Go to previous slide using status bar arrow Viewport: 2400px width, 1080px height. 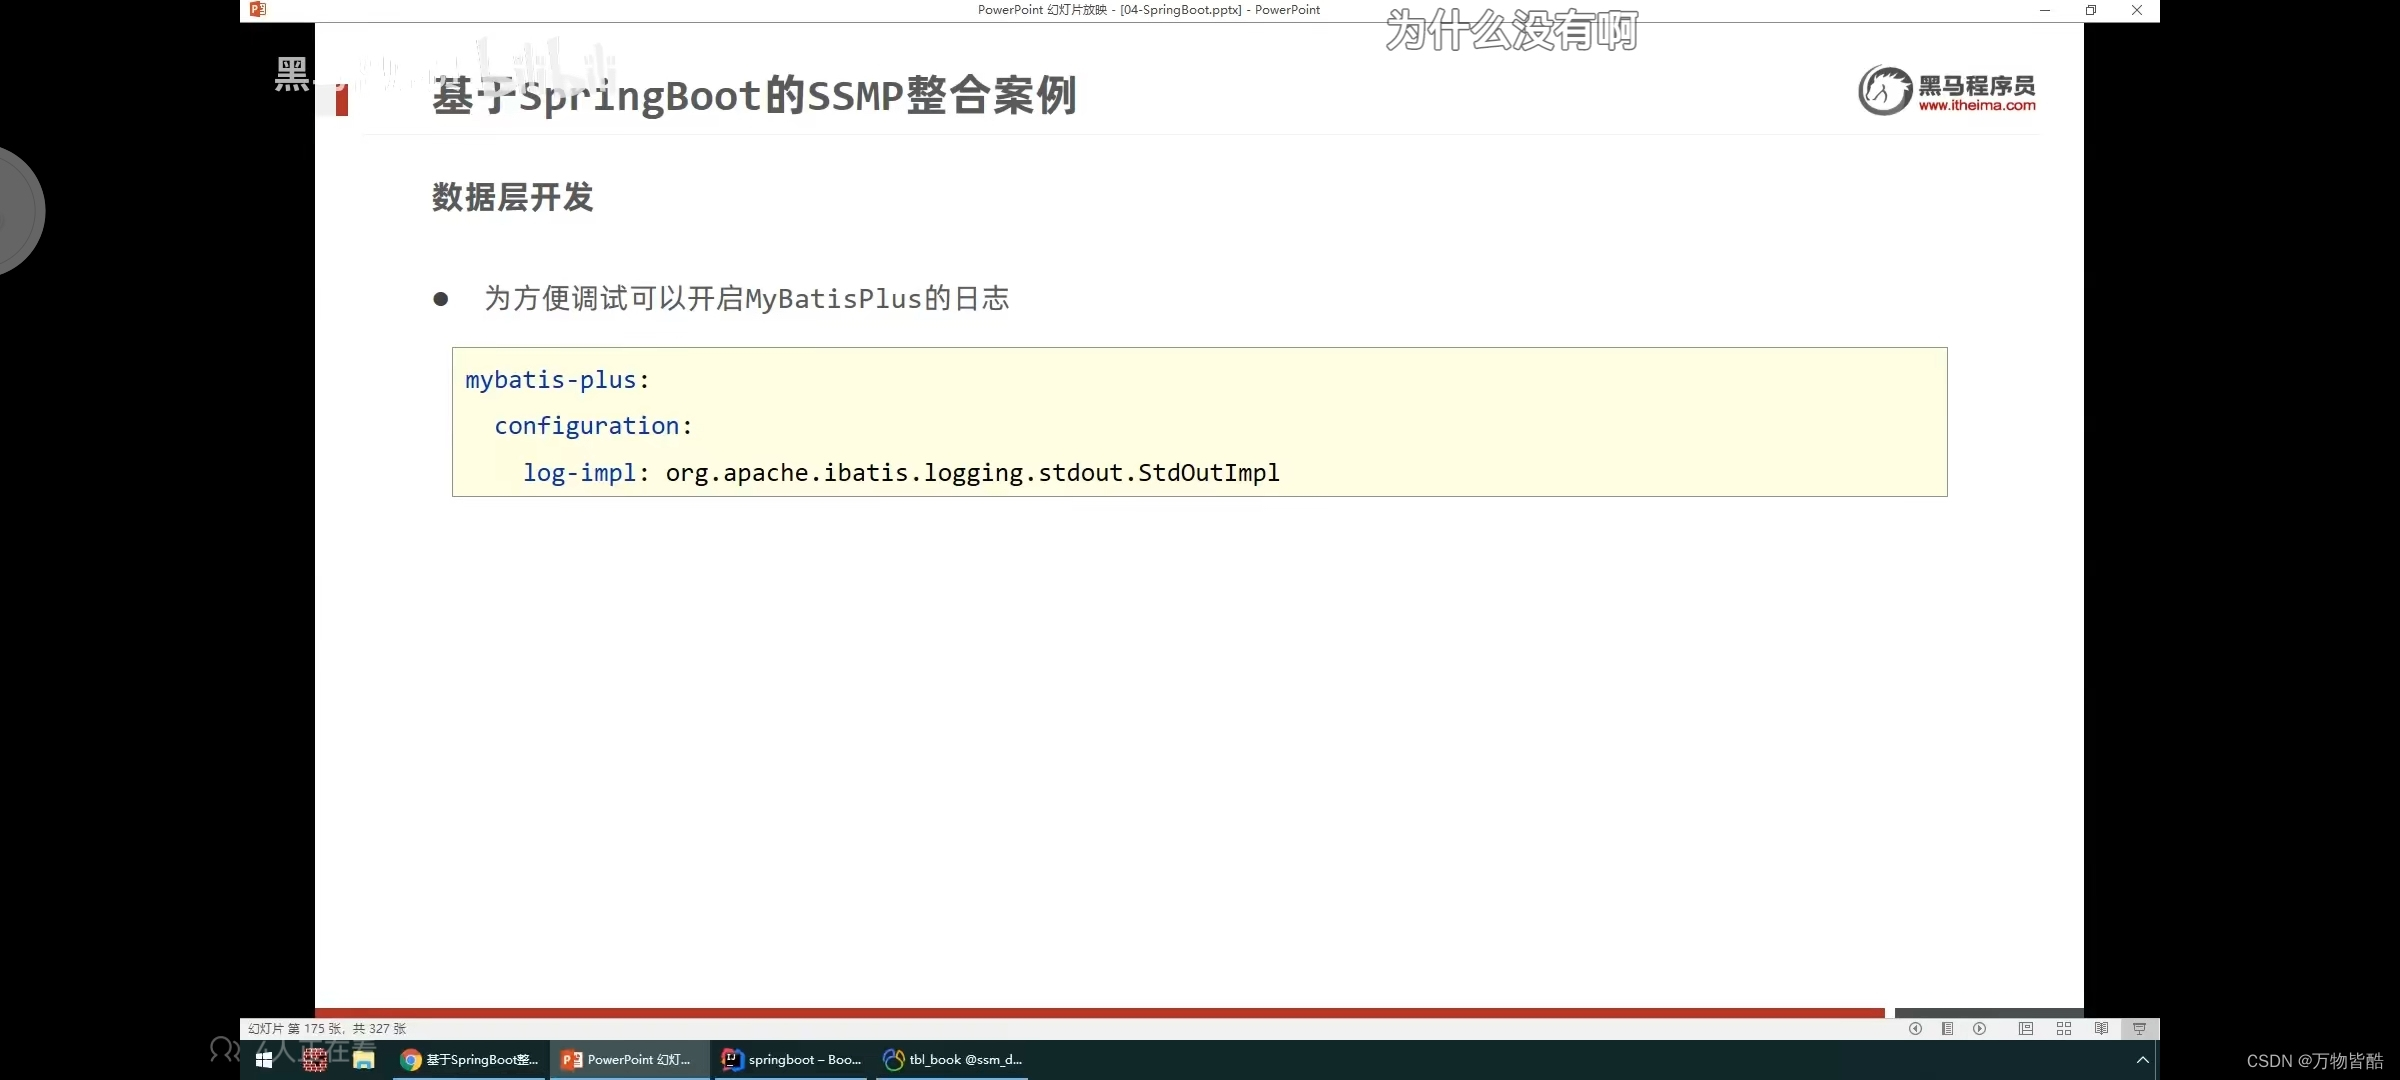click(1915, 1028)
